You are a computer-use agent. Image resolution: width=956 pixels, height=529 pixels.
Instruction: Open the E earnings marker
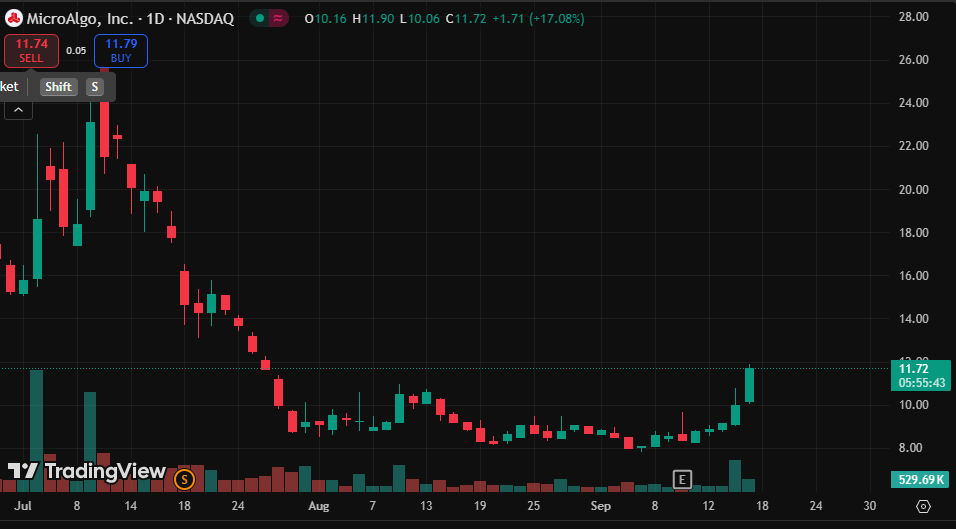682,480
